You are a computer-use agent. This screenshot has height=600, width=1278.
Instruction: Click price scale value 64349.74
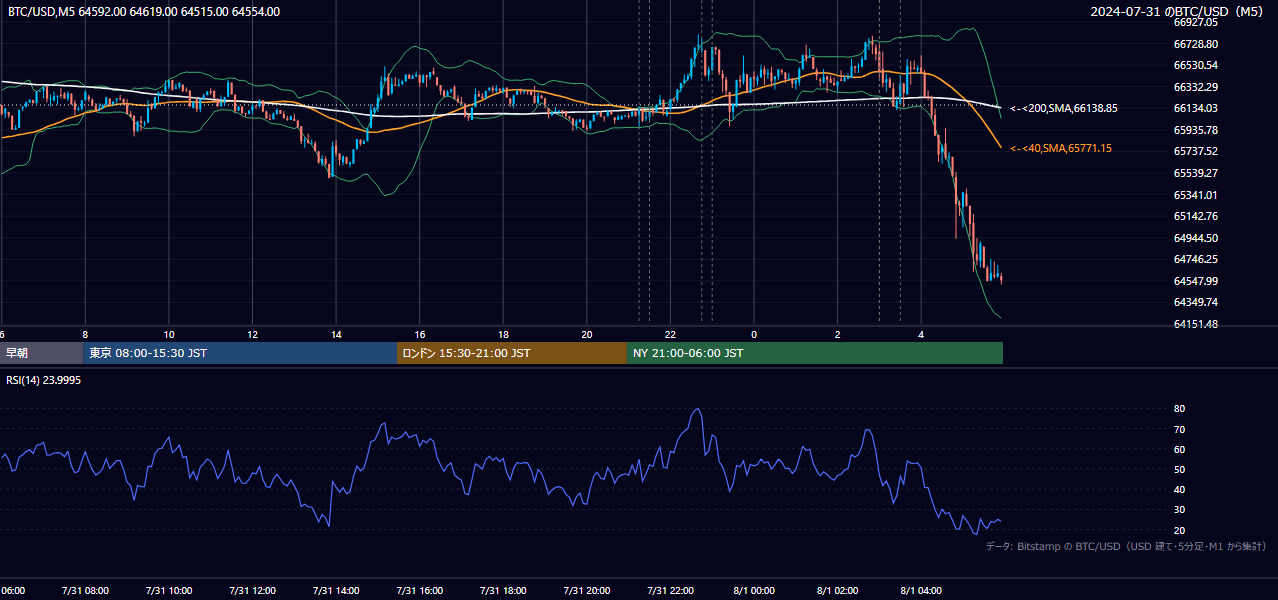pos(1195,302)
